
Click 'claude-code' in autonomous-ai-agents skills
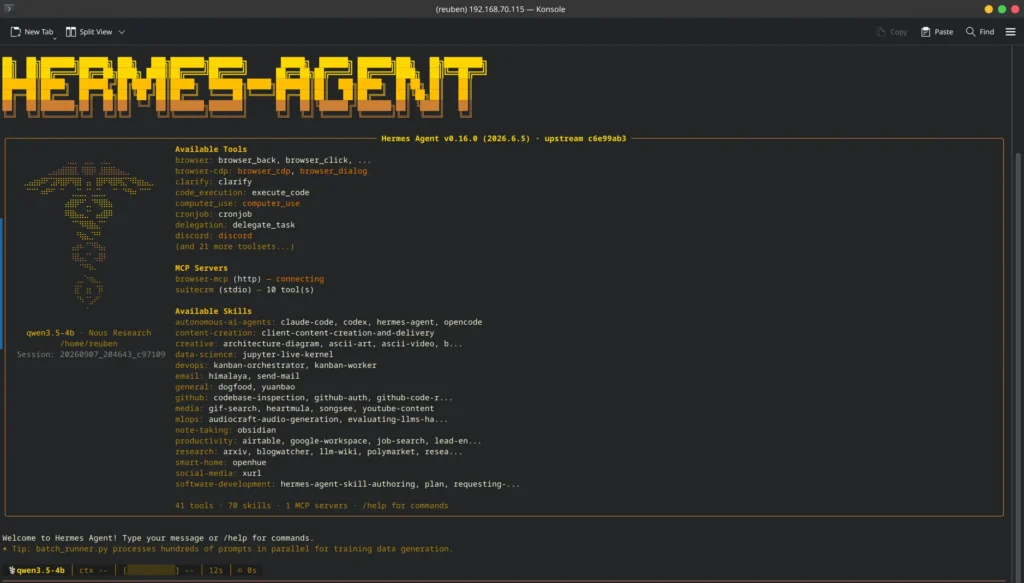(x=307, y=322)
